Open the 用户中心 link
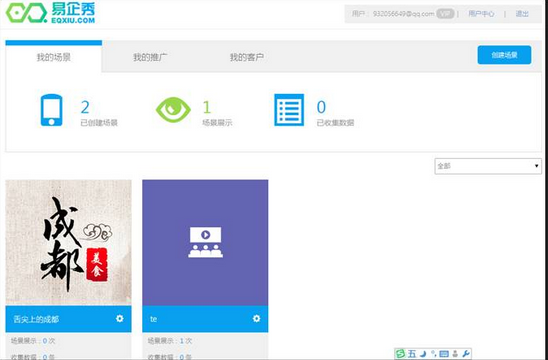The image size is (548, 360). coord(481,14)
